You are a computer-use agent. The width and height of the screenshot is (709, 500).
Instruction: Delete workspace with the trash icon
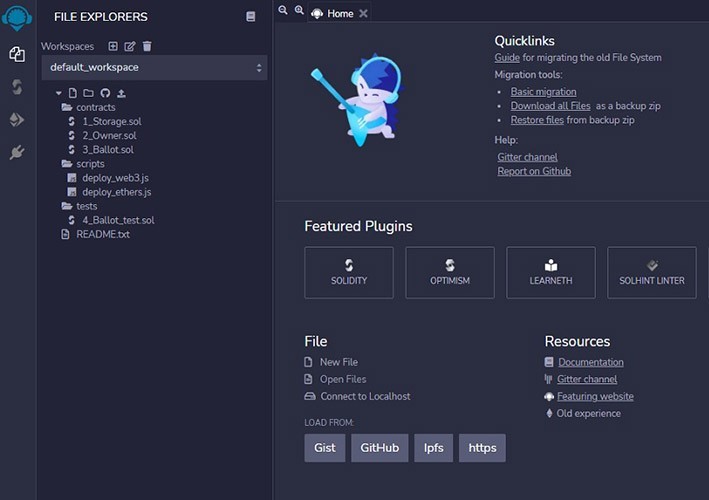147,46
